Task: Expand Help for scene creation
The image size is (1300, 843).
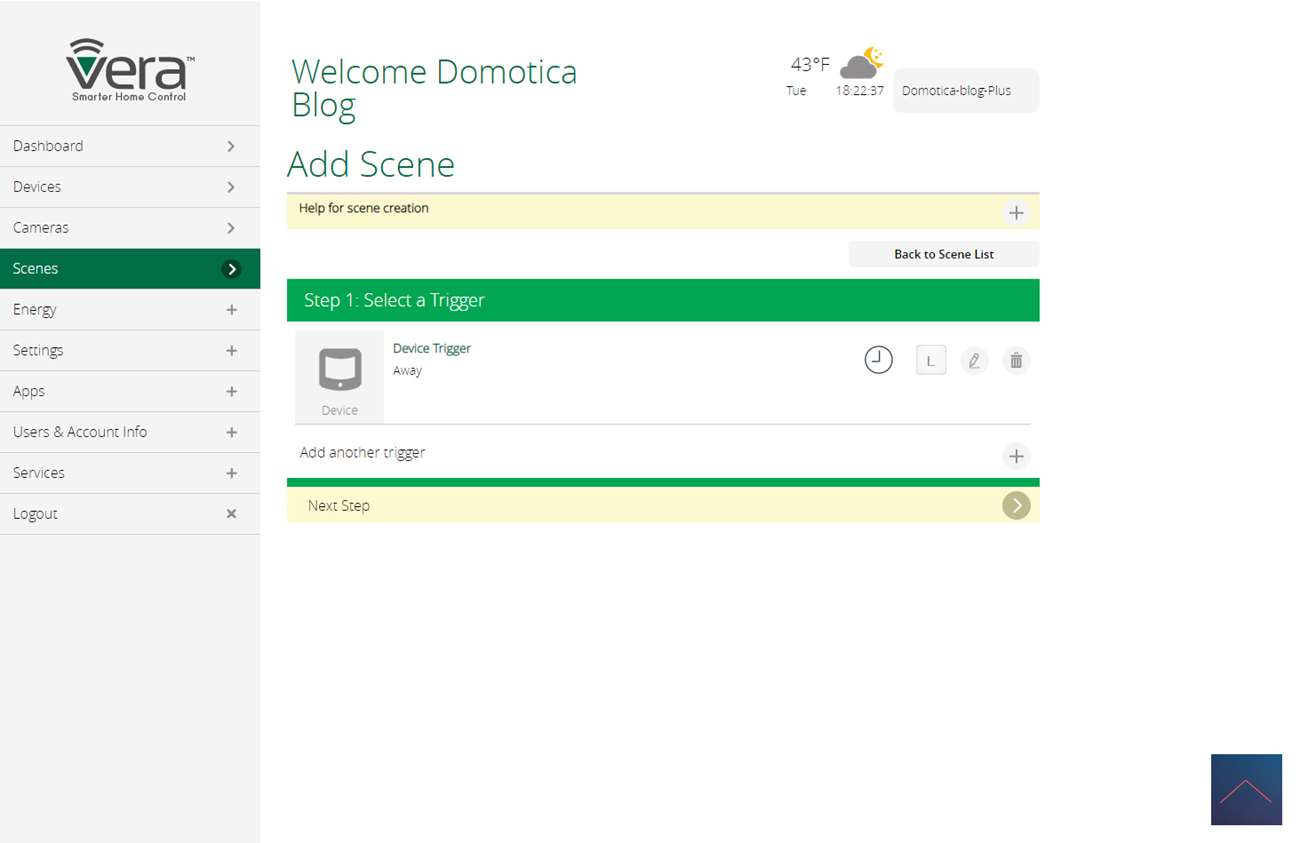Action: pyautogui.click(x=1016, y=213)
